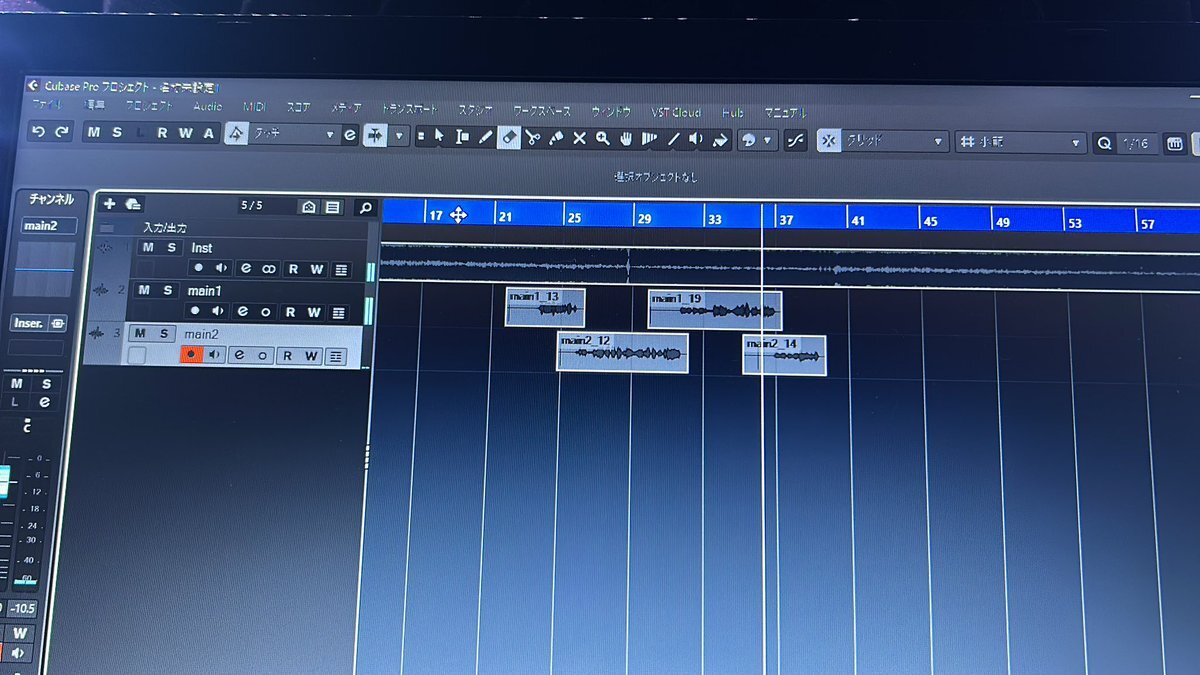Select the Zoom magnifier tool

tap(603, 139)
